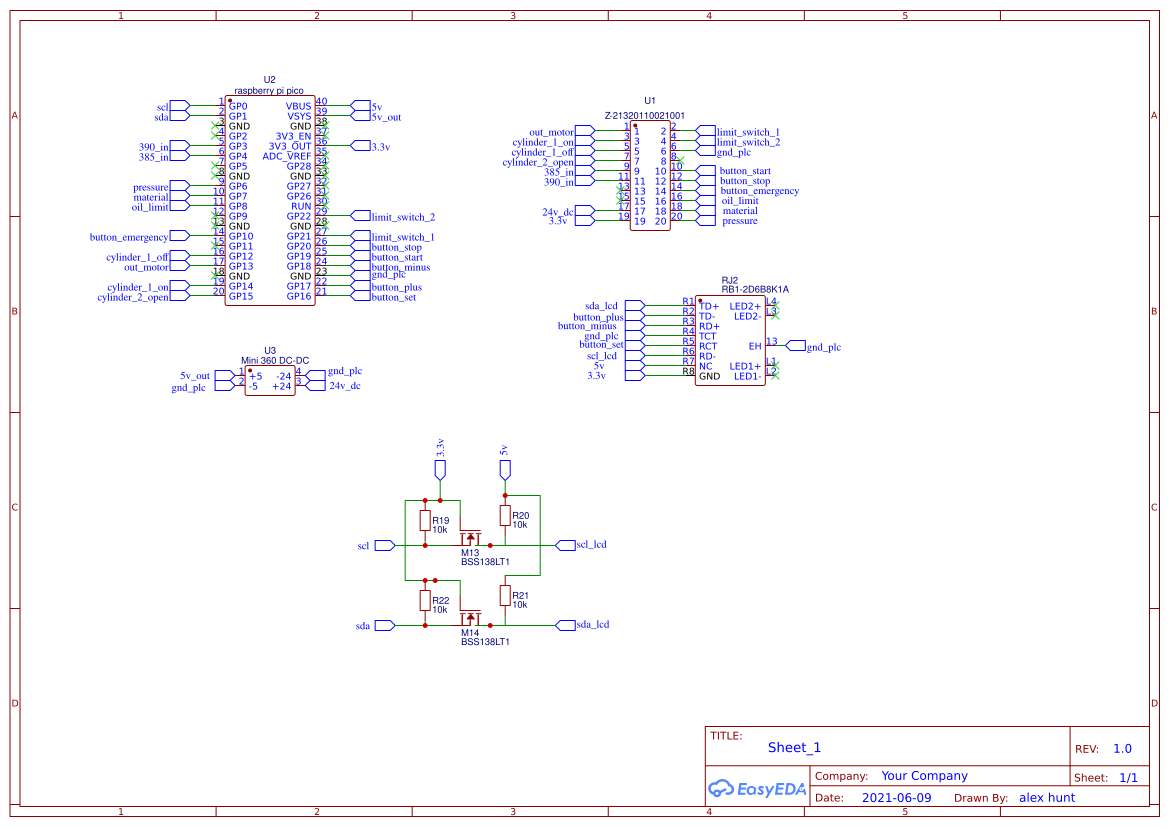Click the alex hunt drawn-by name

tap(1046, 797)
